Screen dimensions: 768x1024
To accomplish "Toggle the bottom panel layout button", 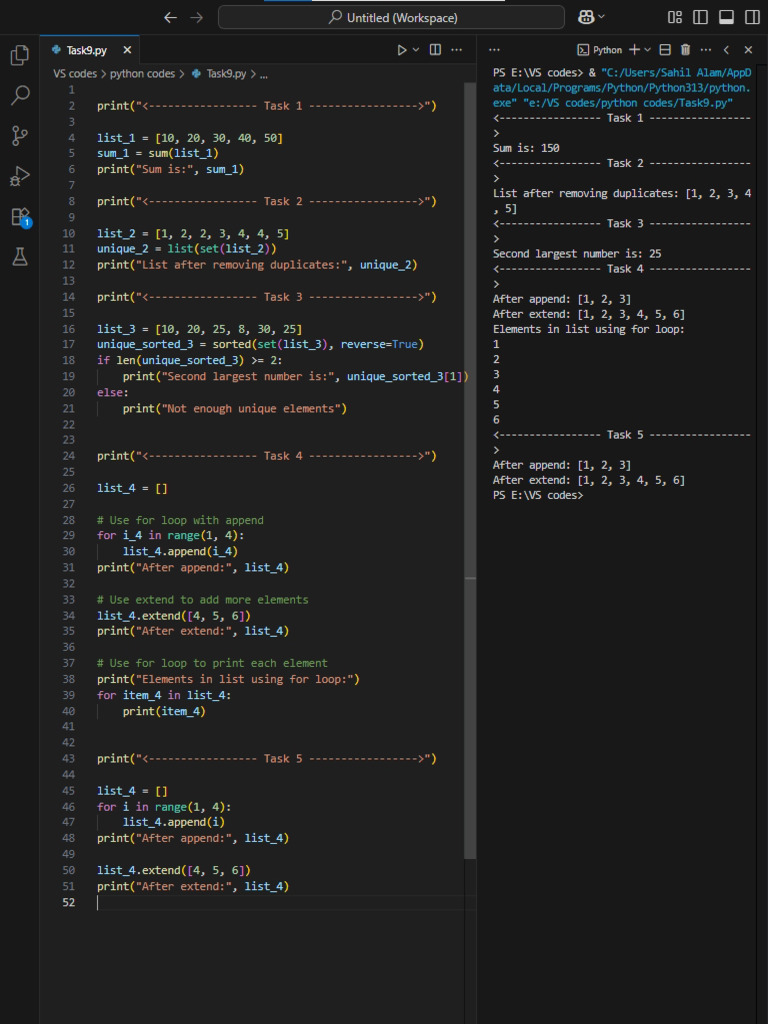I will 725,18.
